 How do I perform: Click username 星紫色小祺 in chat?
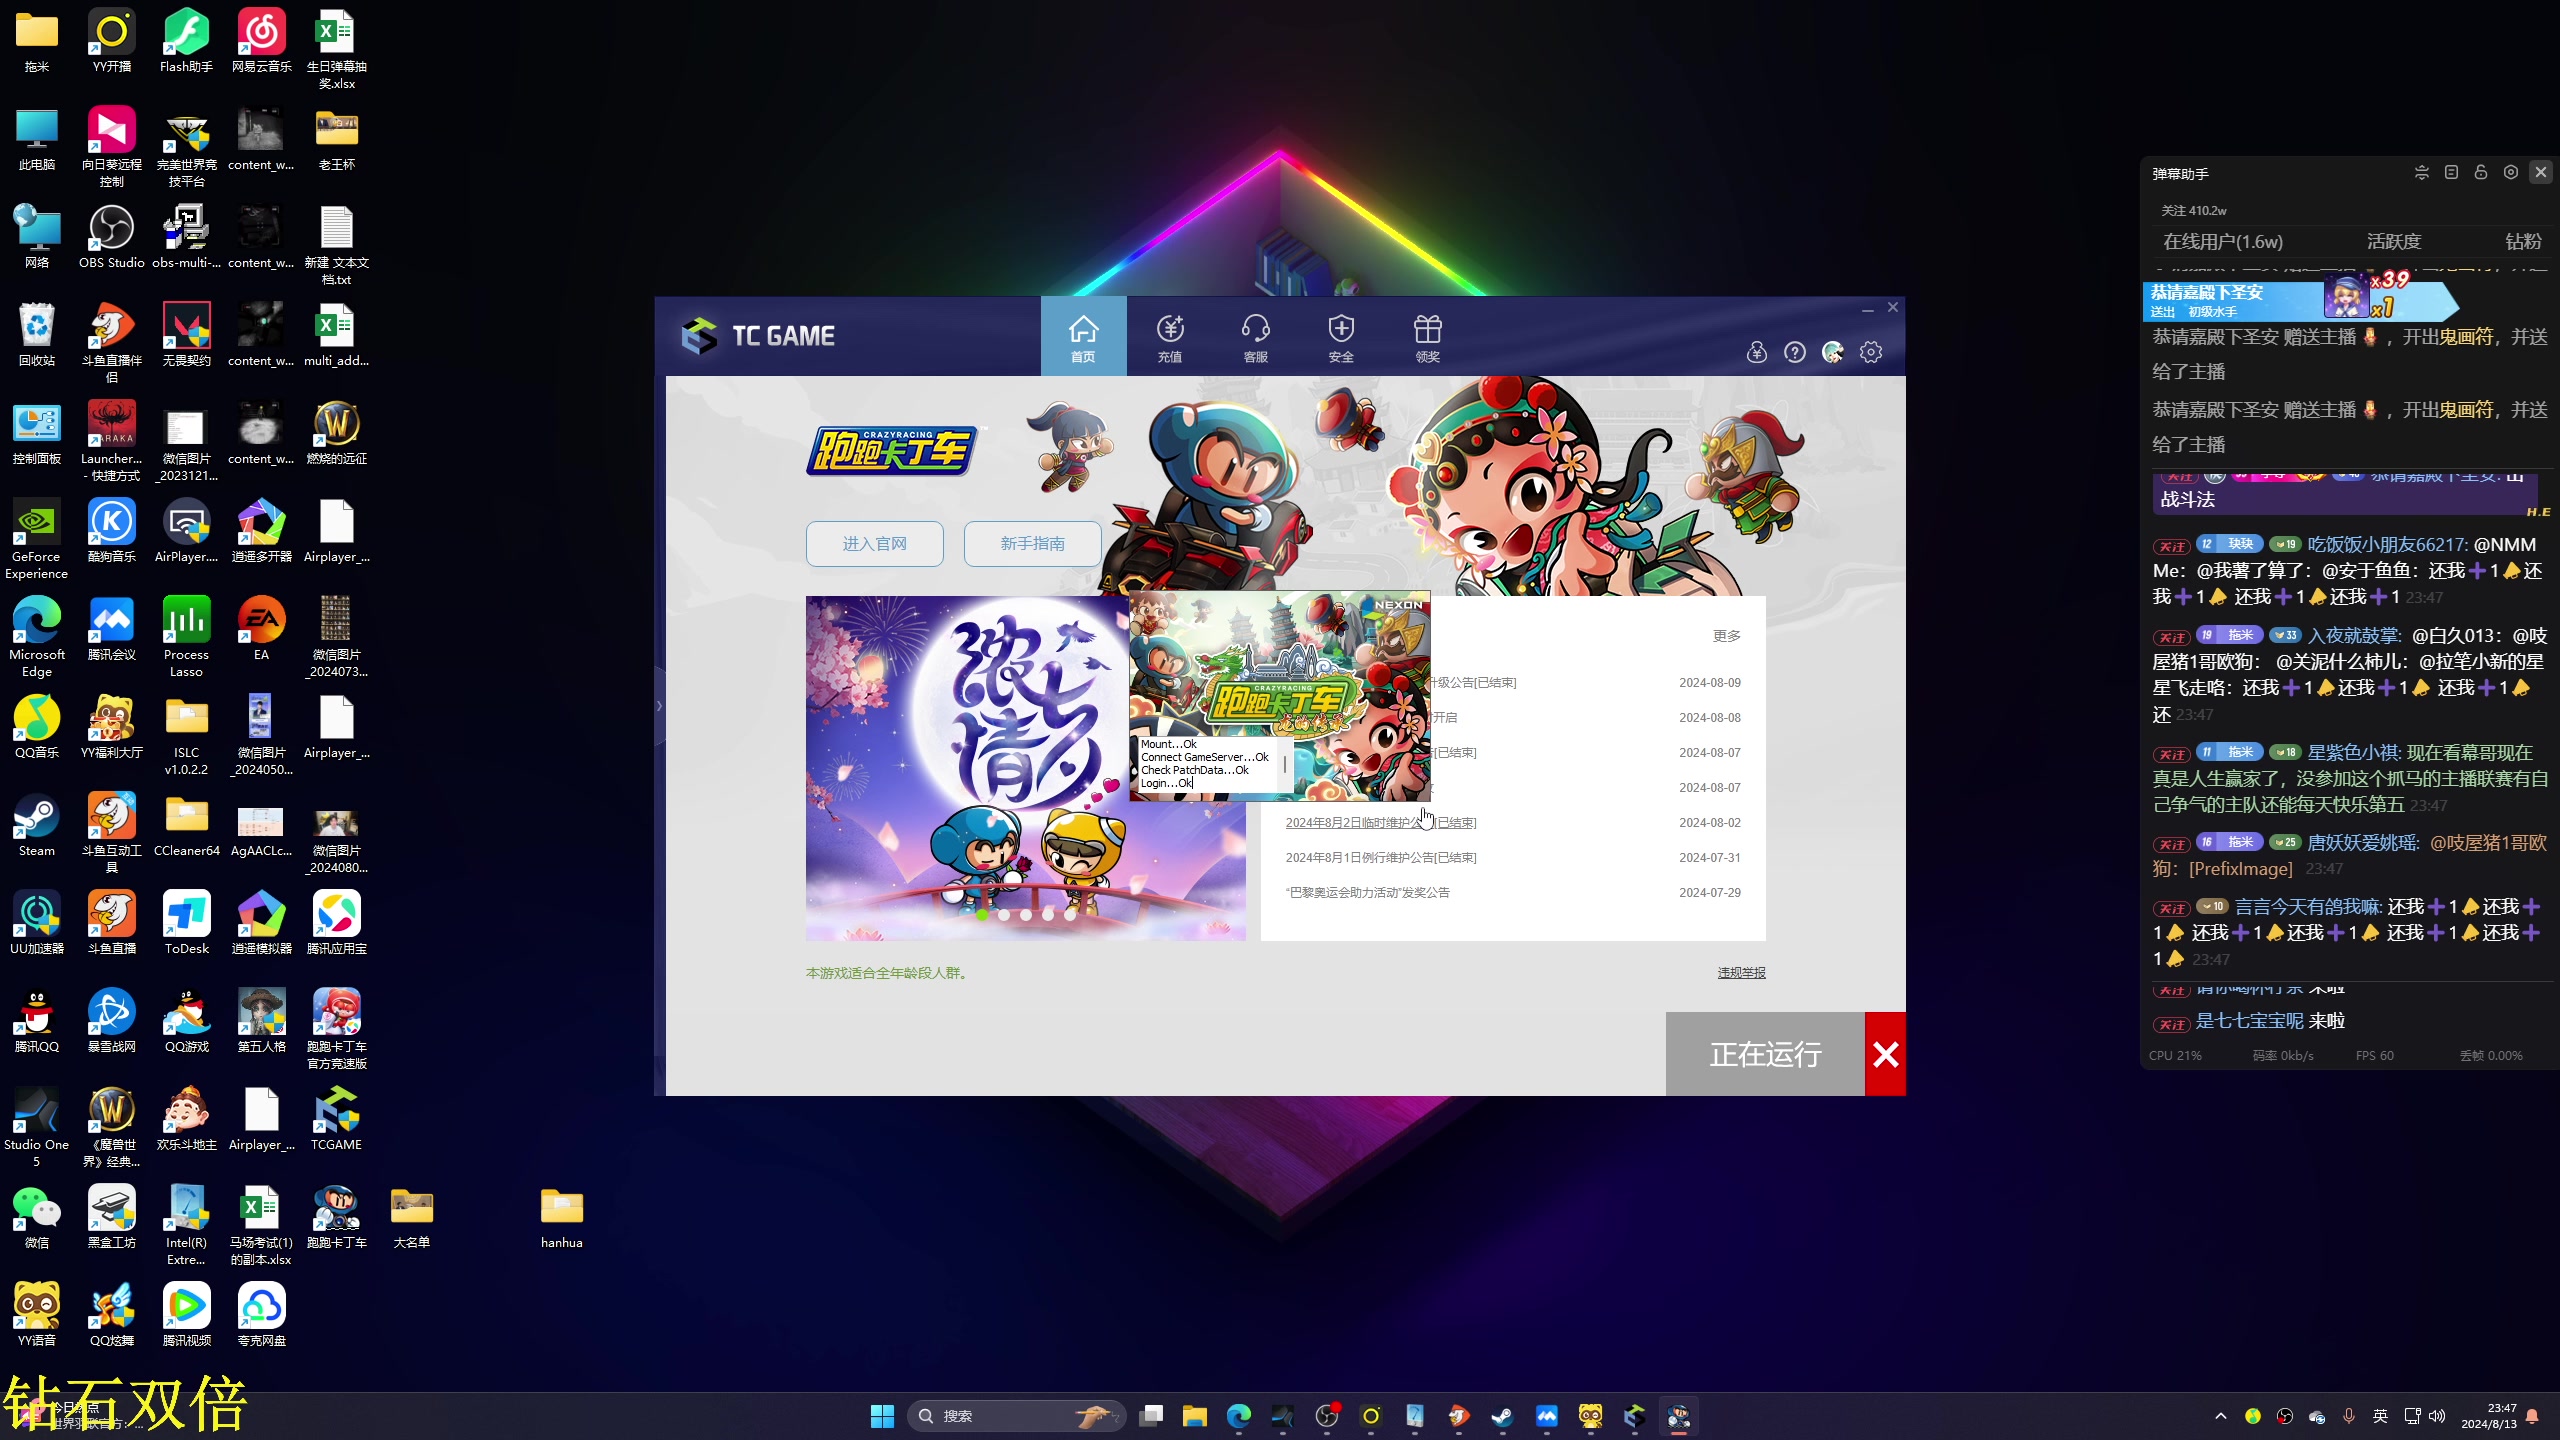pyautogui.click(x=2352, y=753)
